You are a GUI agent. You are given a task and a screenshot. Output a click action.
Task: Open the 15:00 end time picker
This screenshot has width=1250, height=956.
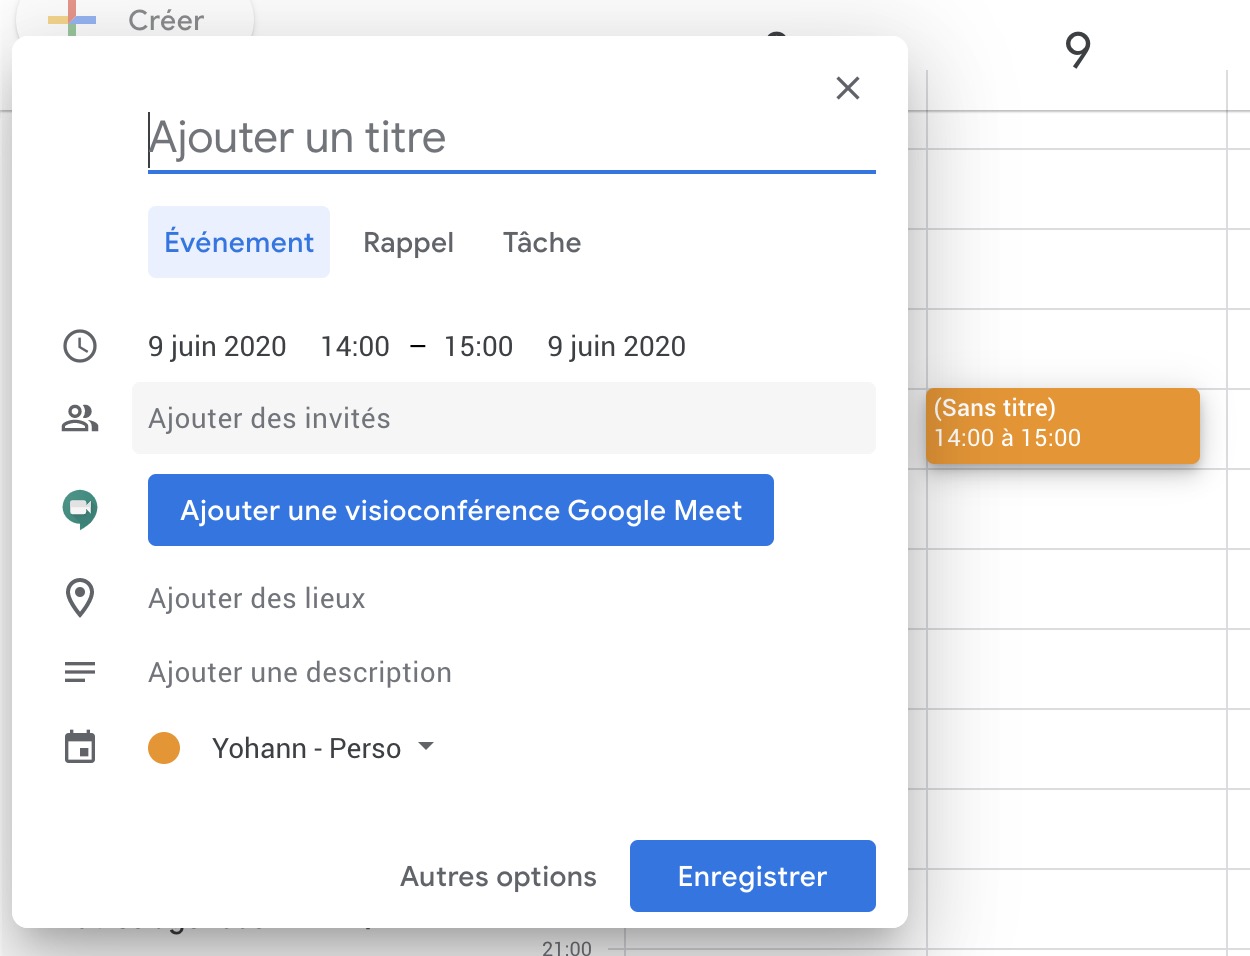click(x=478, y=346)
